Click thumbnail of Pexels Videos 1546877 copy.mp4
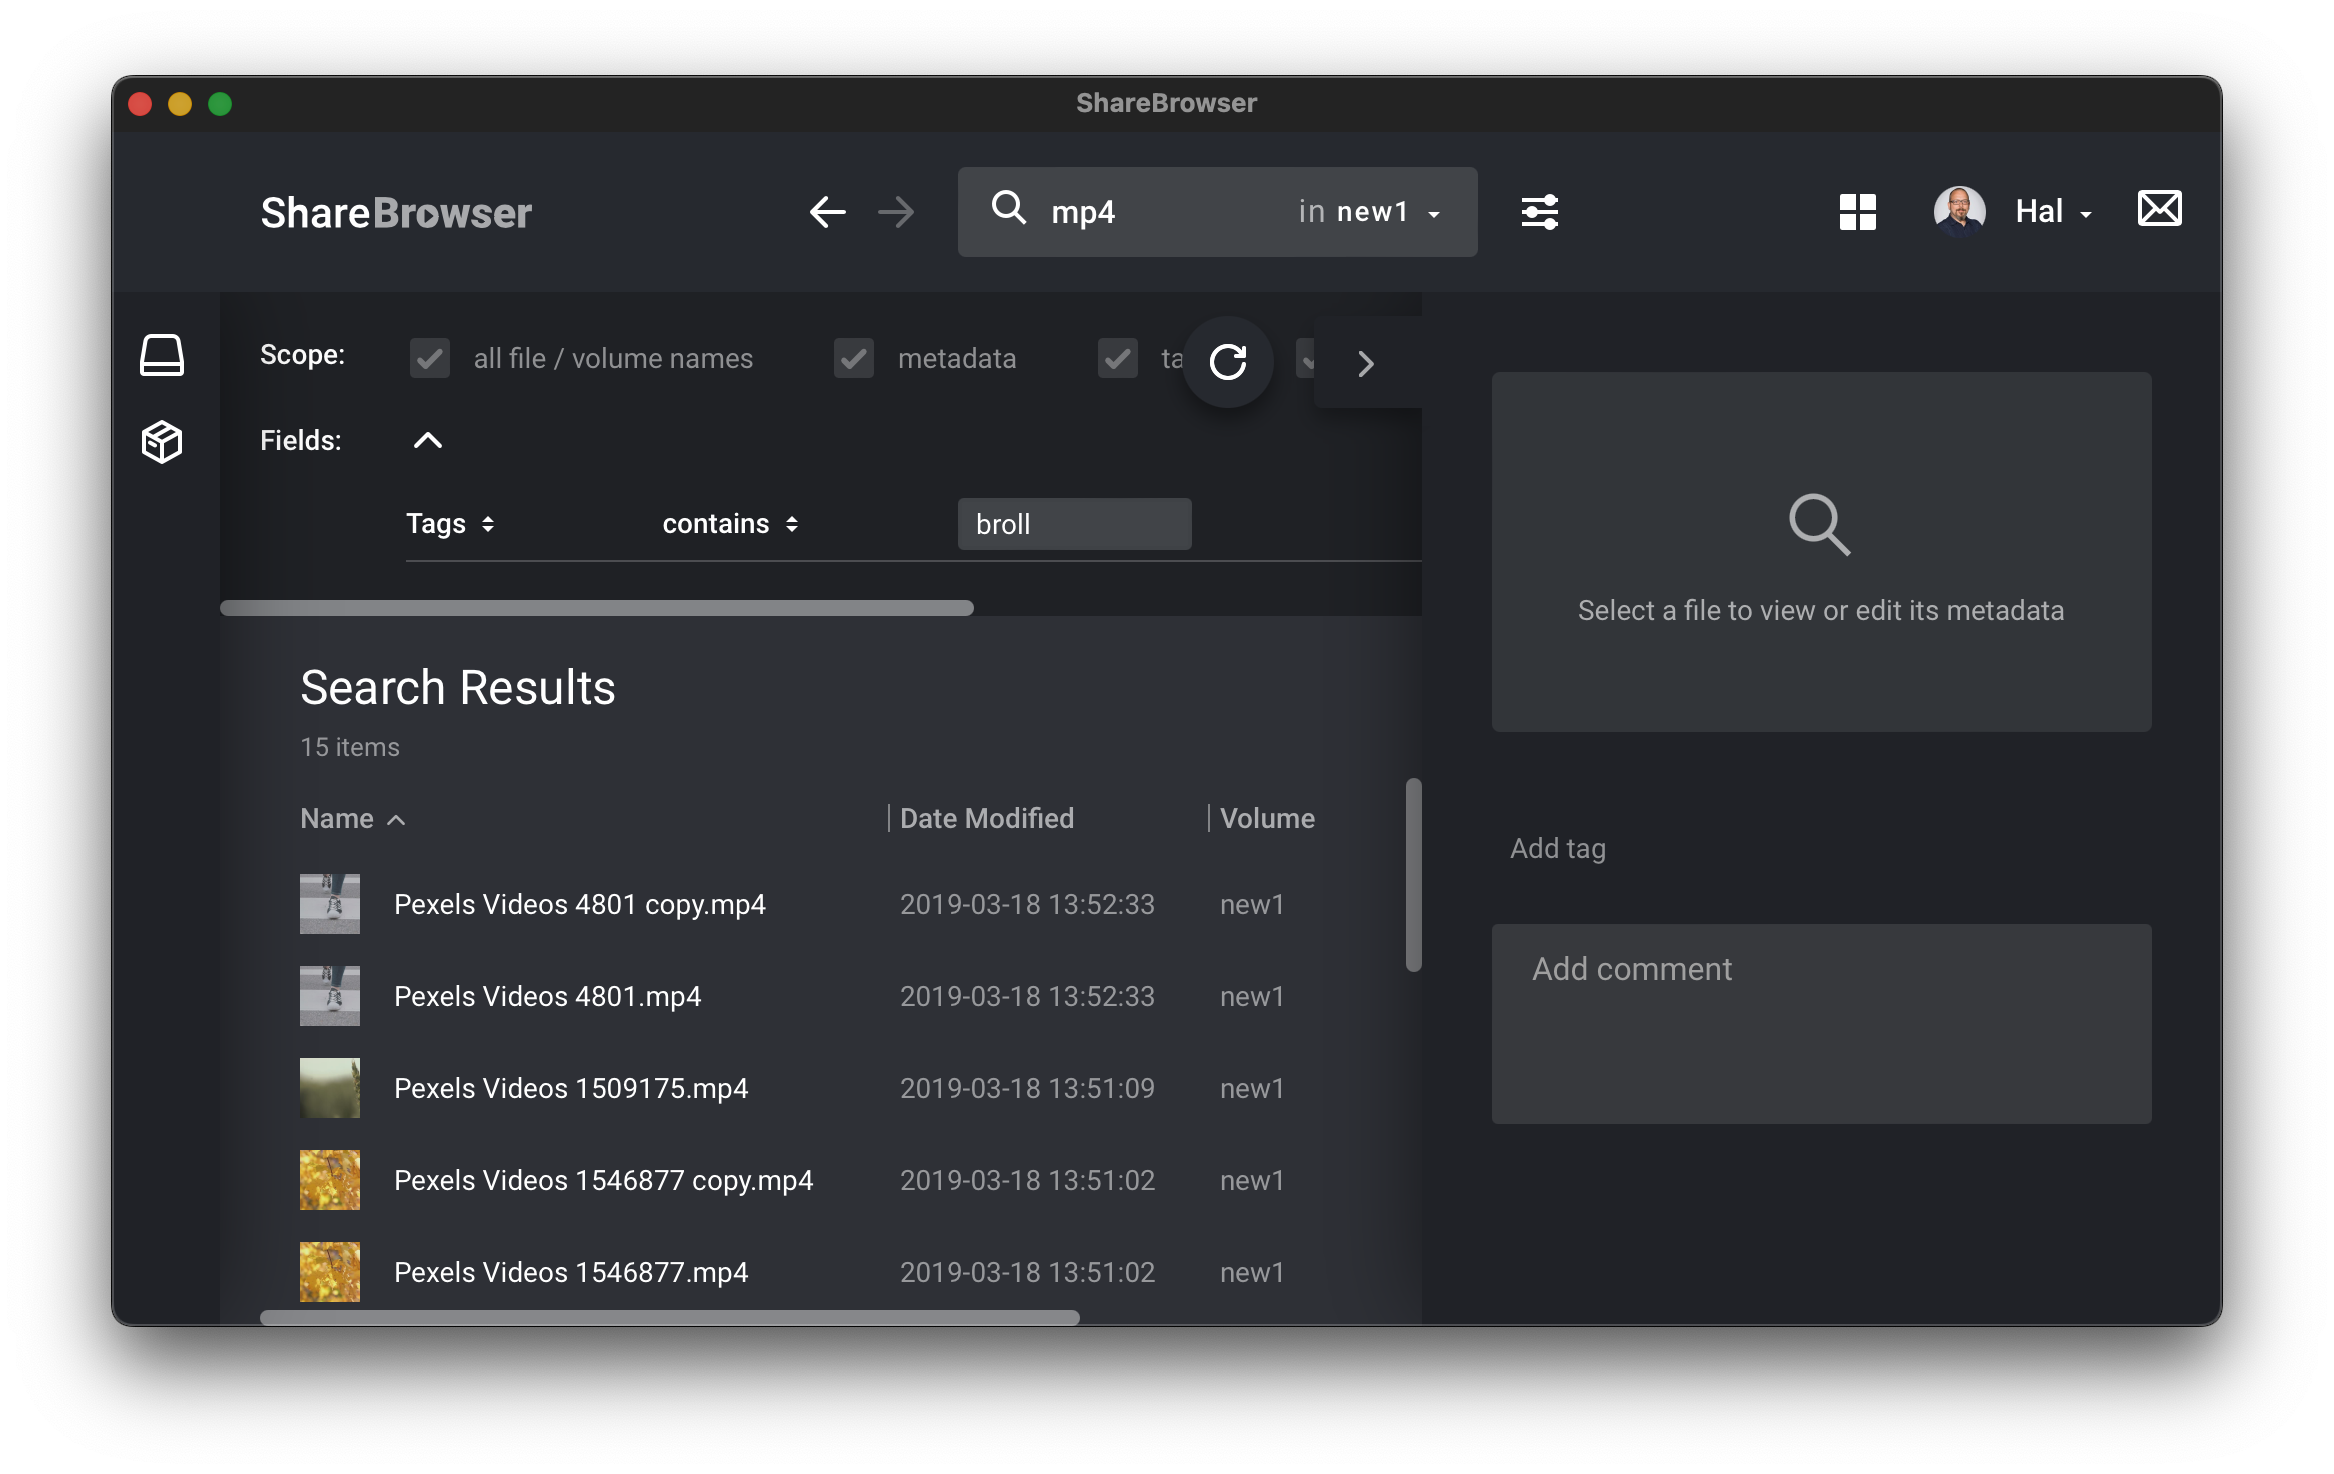 330,1180
